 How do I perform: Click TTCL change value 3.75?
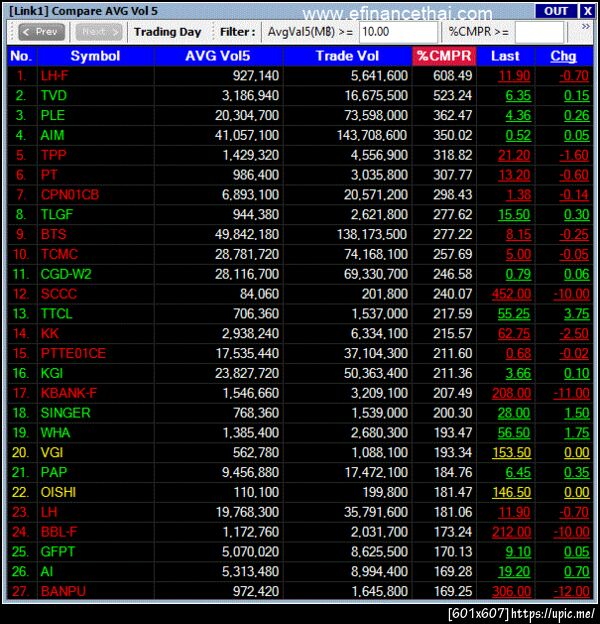(577, 314)
